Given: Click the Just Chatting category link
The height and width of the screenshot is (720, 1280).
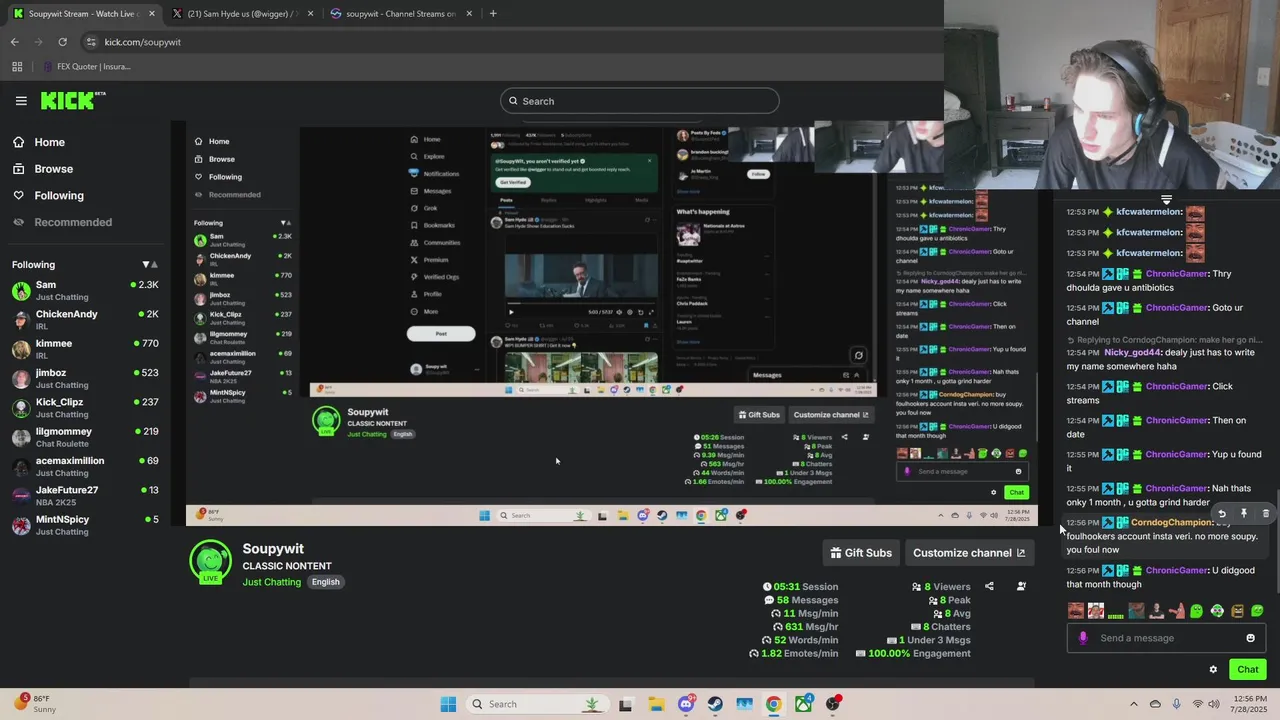Looking at the screenshot, I should coord(271,582).
